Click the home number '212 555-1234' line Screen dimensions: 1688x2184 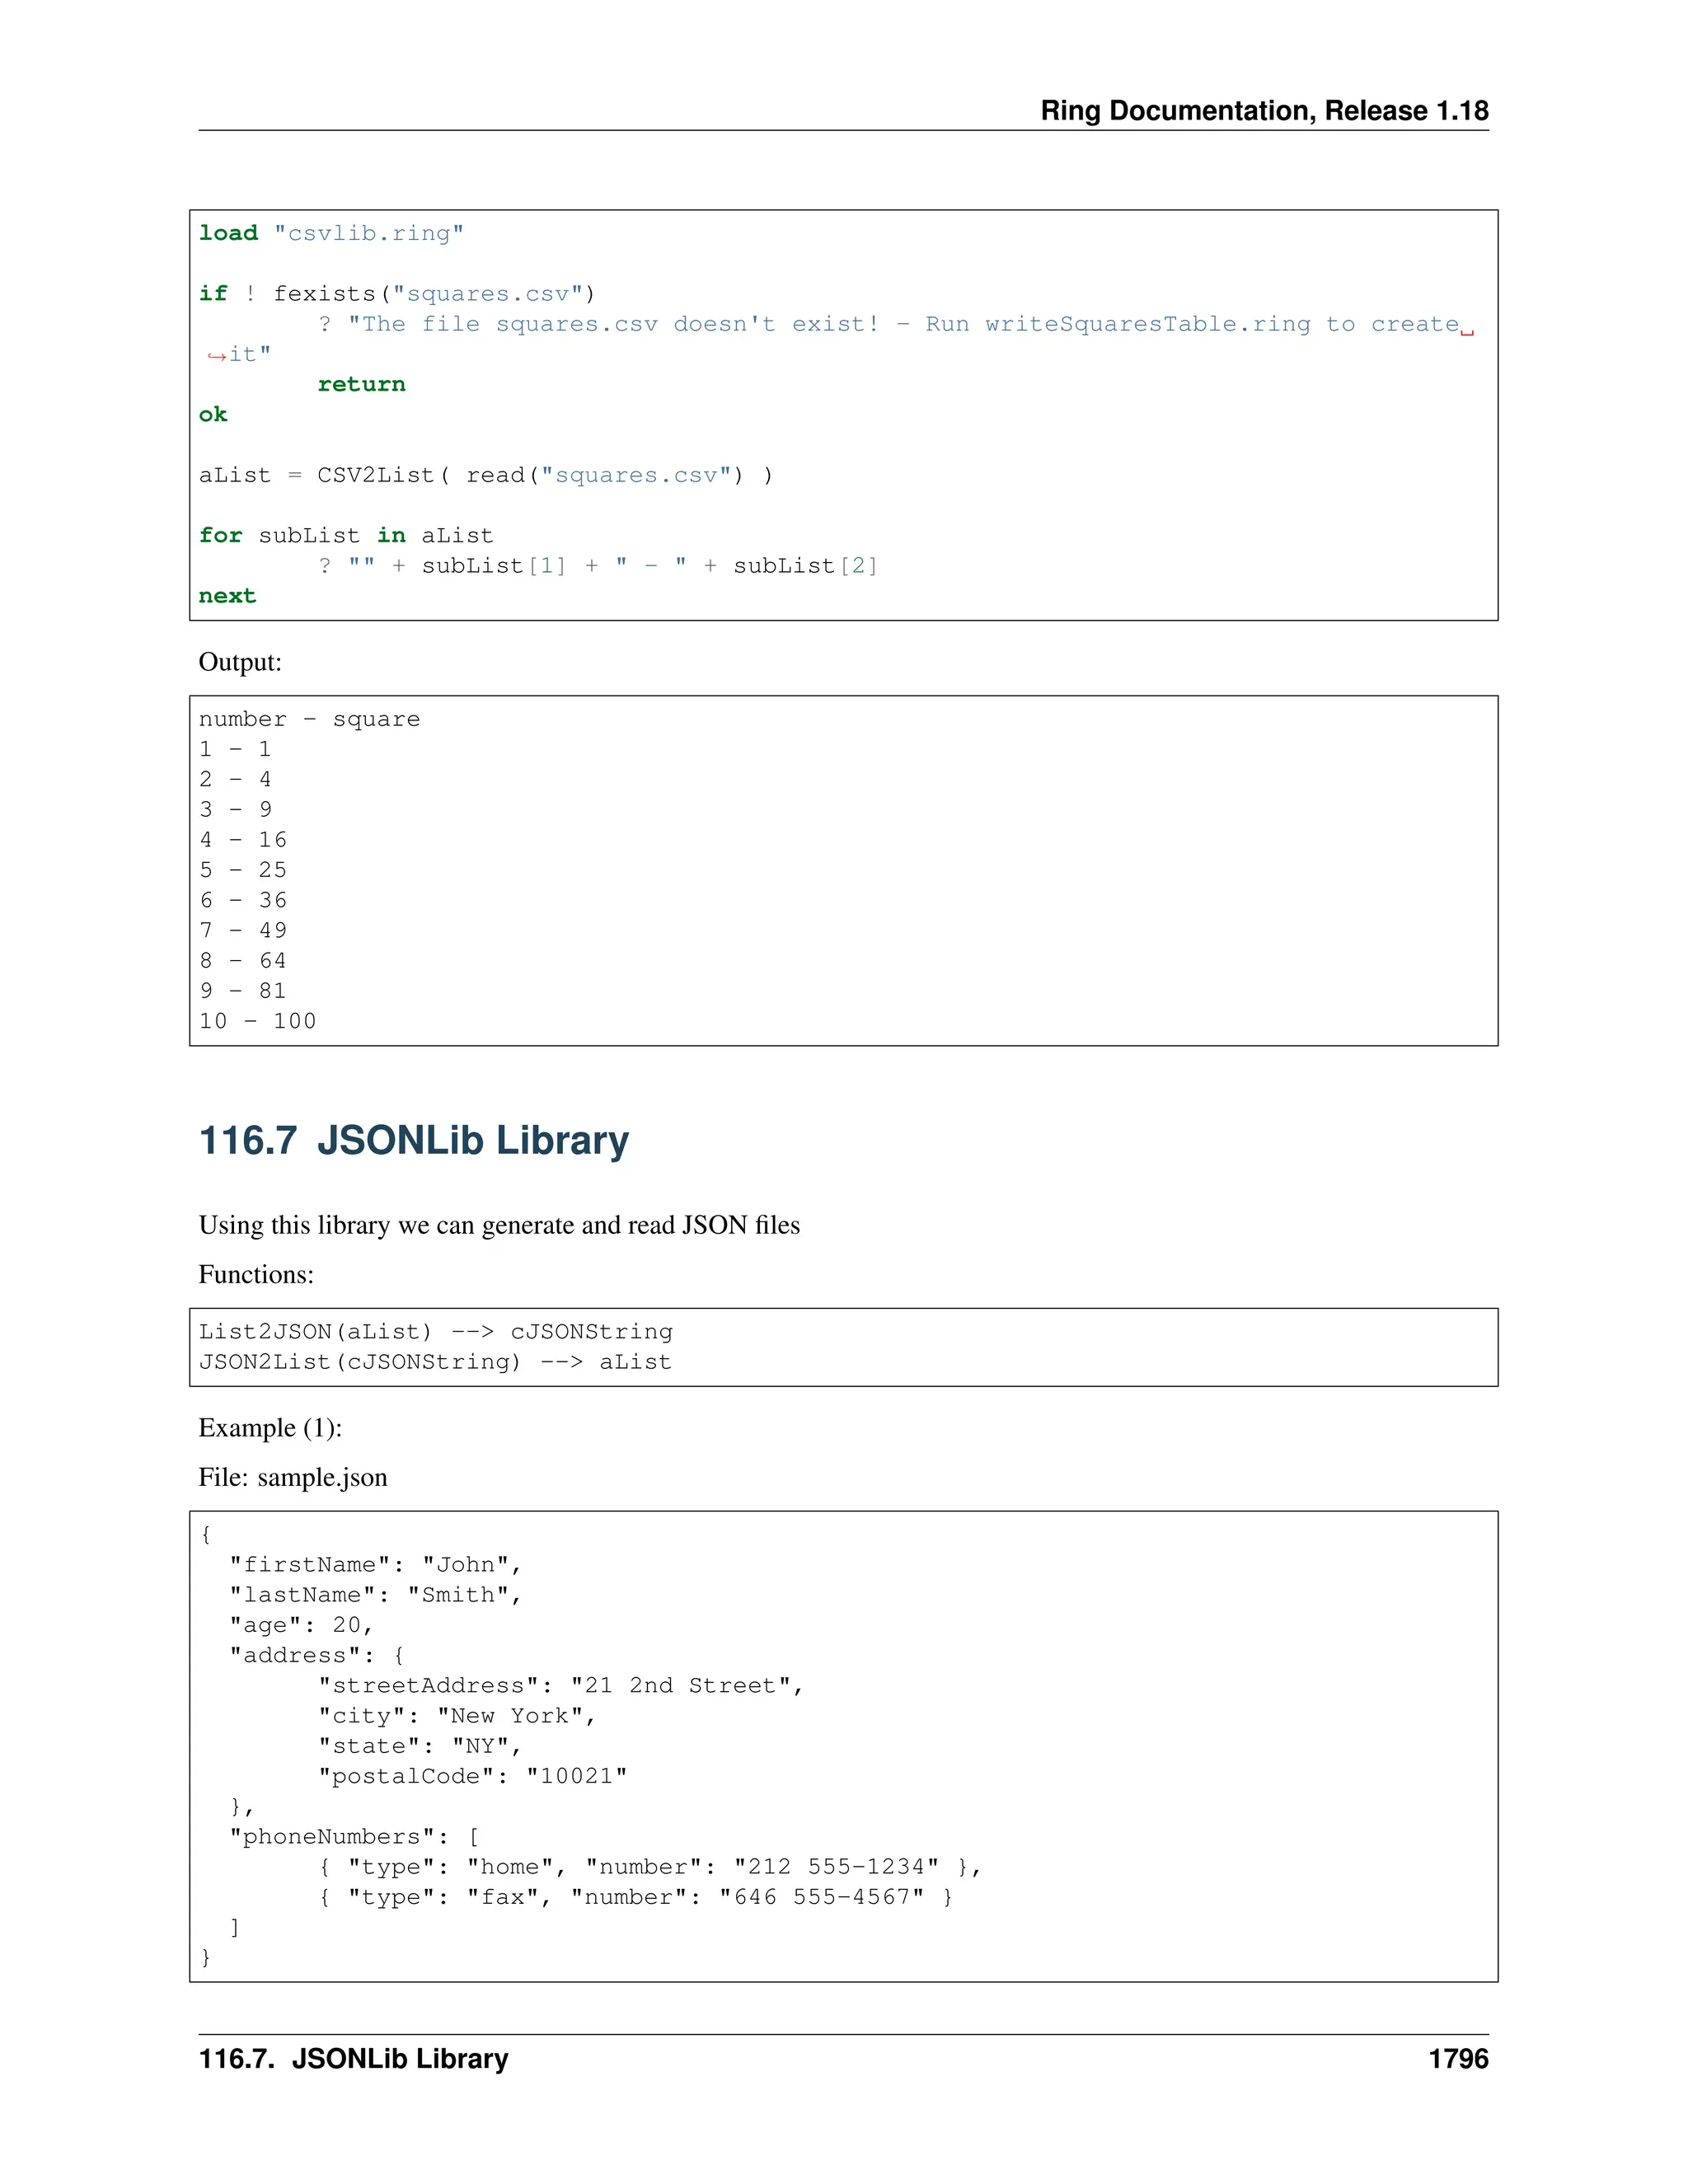pos(650,1867)
